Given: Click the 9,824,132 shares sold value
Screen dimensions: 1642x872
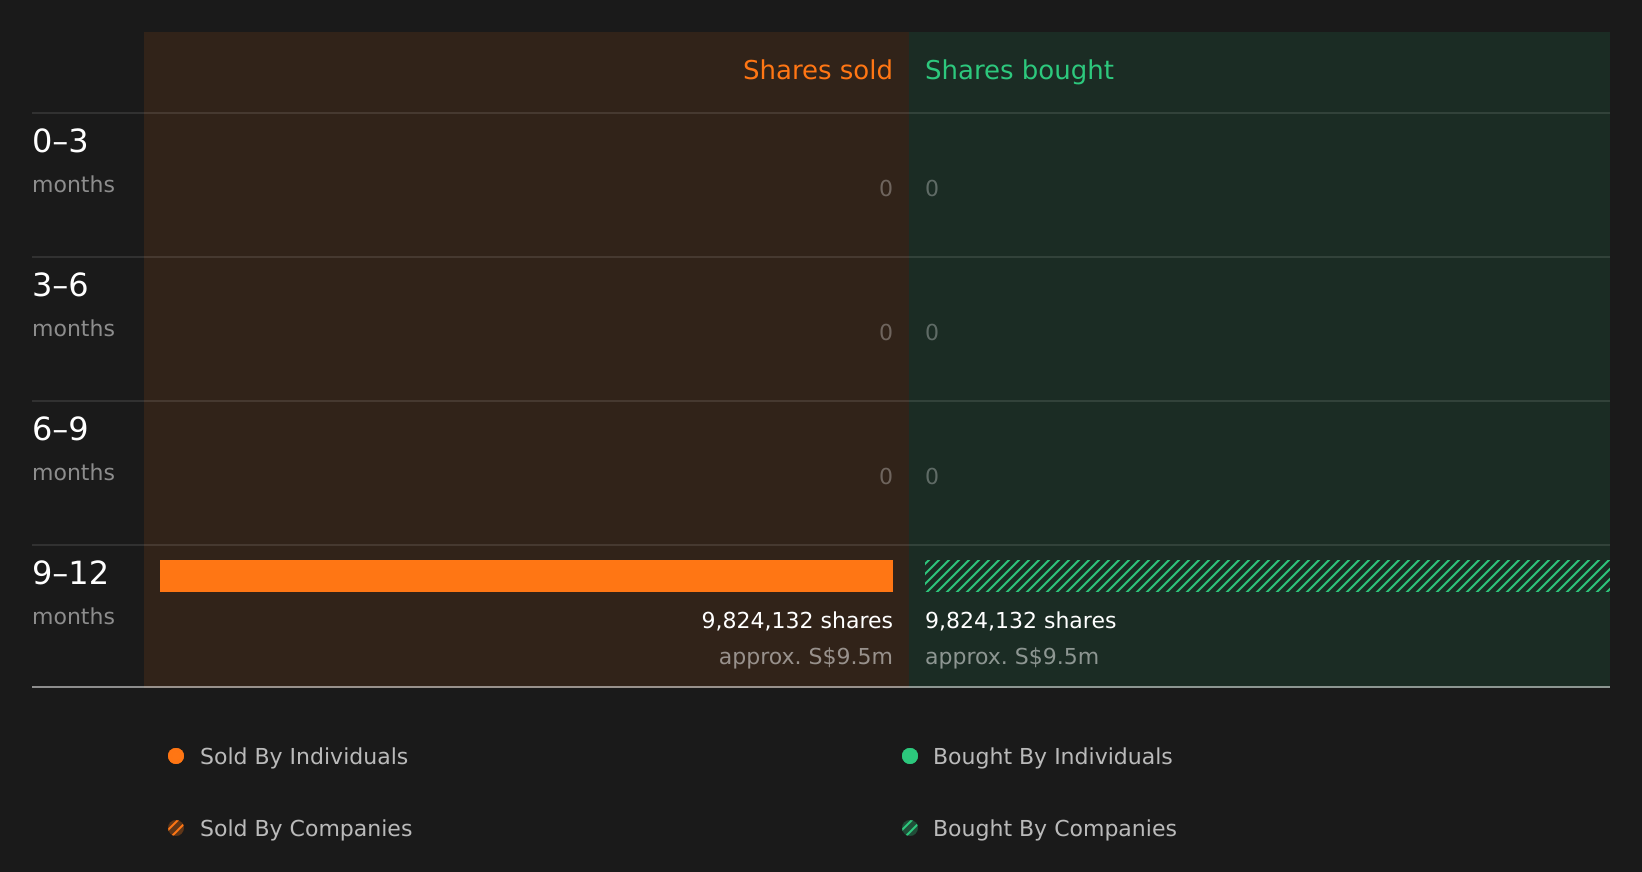Looking at the screenshot, I should pyautogui.click(x=797, y=620).
